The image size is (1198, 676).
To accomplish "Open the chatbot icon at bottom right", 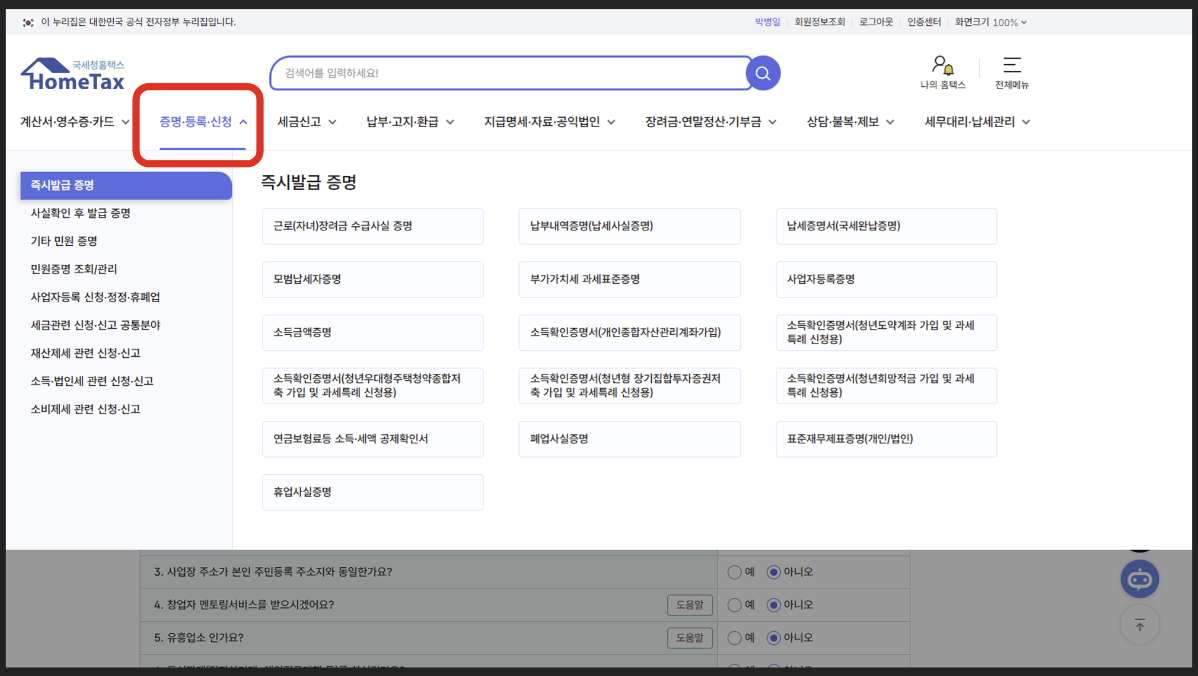I will pos(1139,579).
